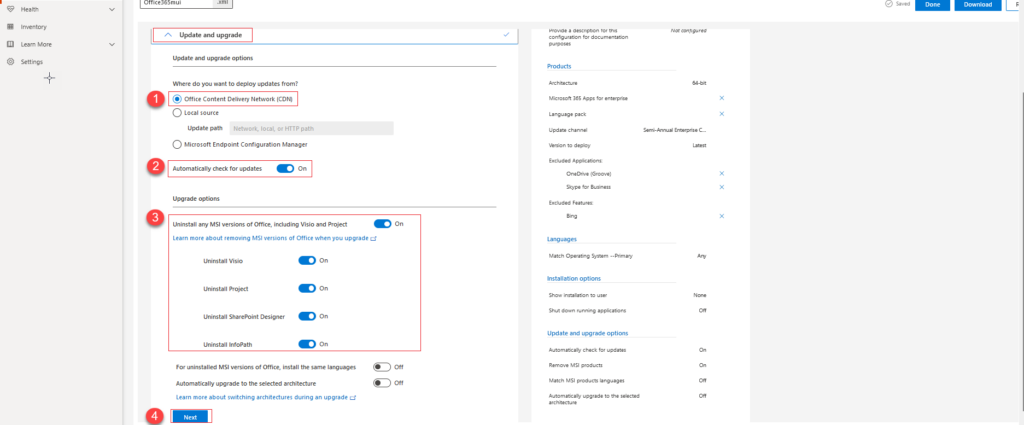Click the Download button
Image resolution: width=1024 pixels, height=425 pixels.
978,5
